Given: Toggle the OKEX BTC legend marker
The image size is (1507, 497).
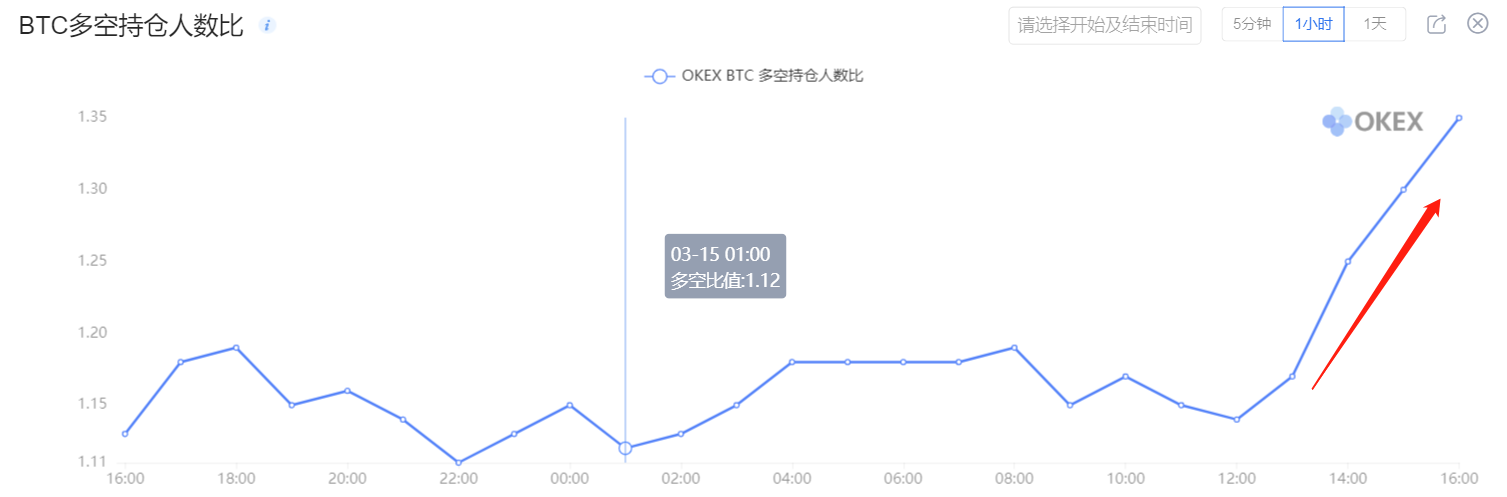Looking at the screenshot, I should [658, 76].
